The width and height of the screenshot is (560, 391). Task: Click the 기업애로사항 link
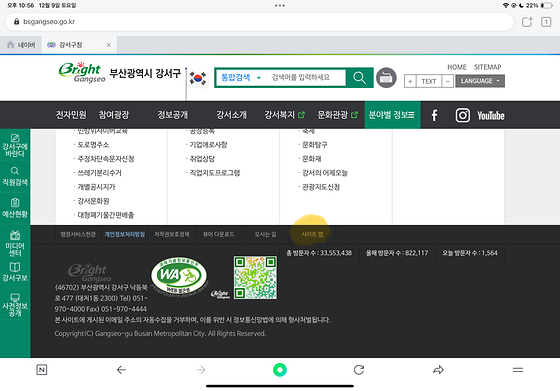[x=208, y=145]
